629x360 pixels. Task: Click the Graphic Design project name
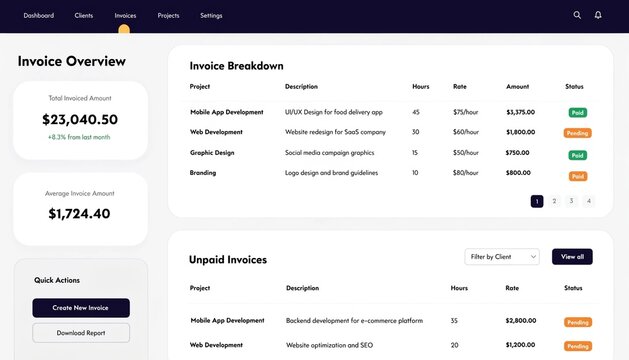[x=212, y=153]
